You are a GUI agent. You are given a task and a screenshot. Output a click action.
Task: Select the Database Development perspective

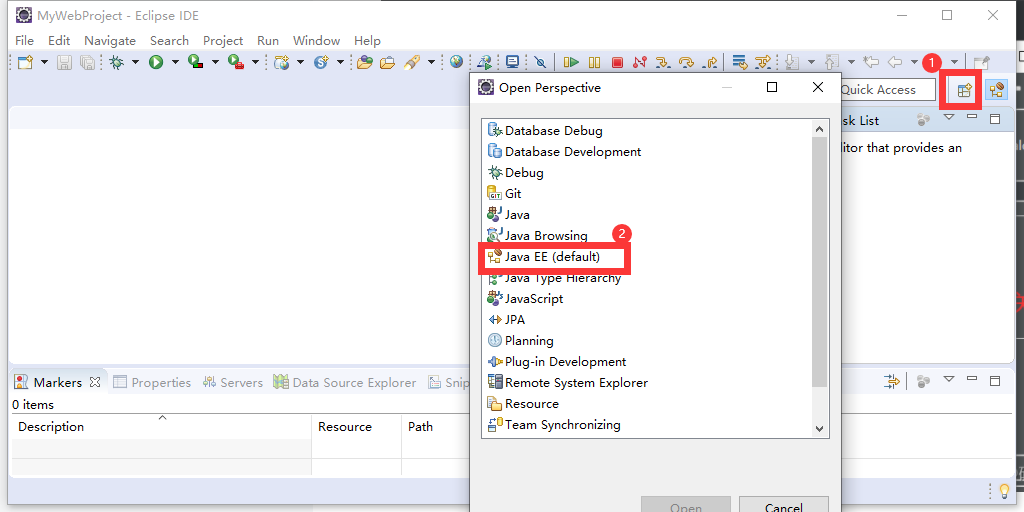[x=564, y=152]
